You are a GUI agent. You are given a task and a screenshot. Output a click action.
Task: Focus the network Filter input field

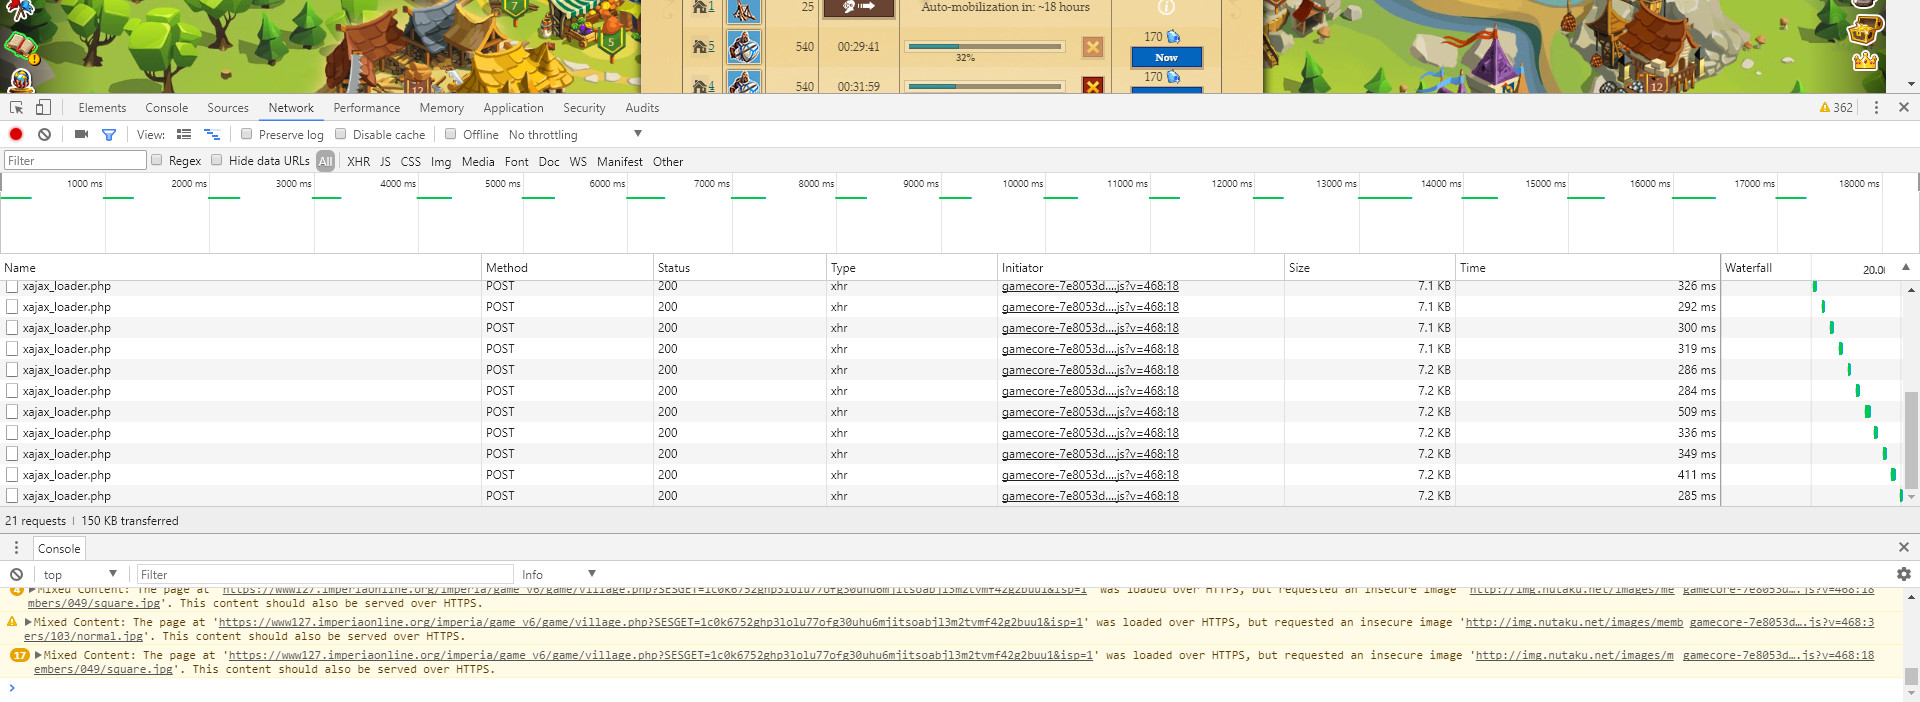[75, 160]
